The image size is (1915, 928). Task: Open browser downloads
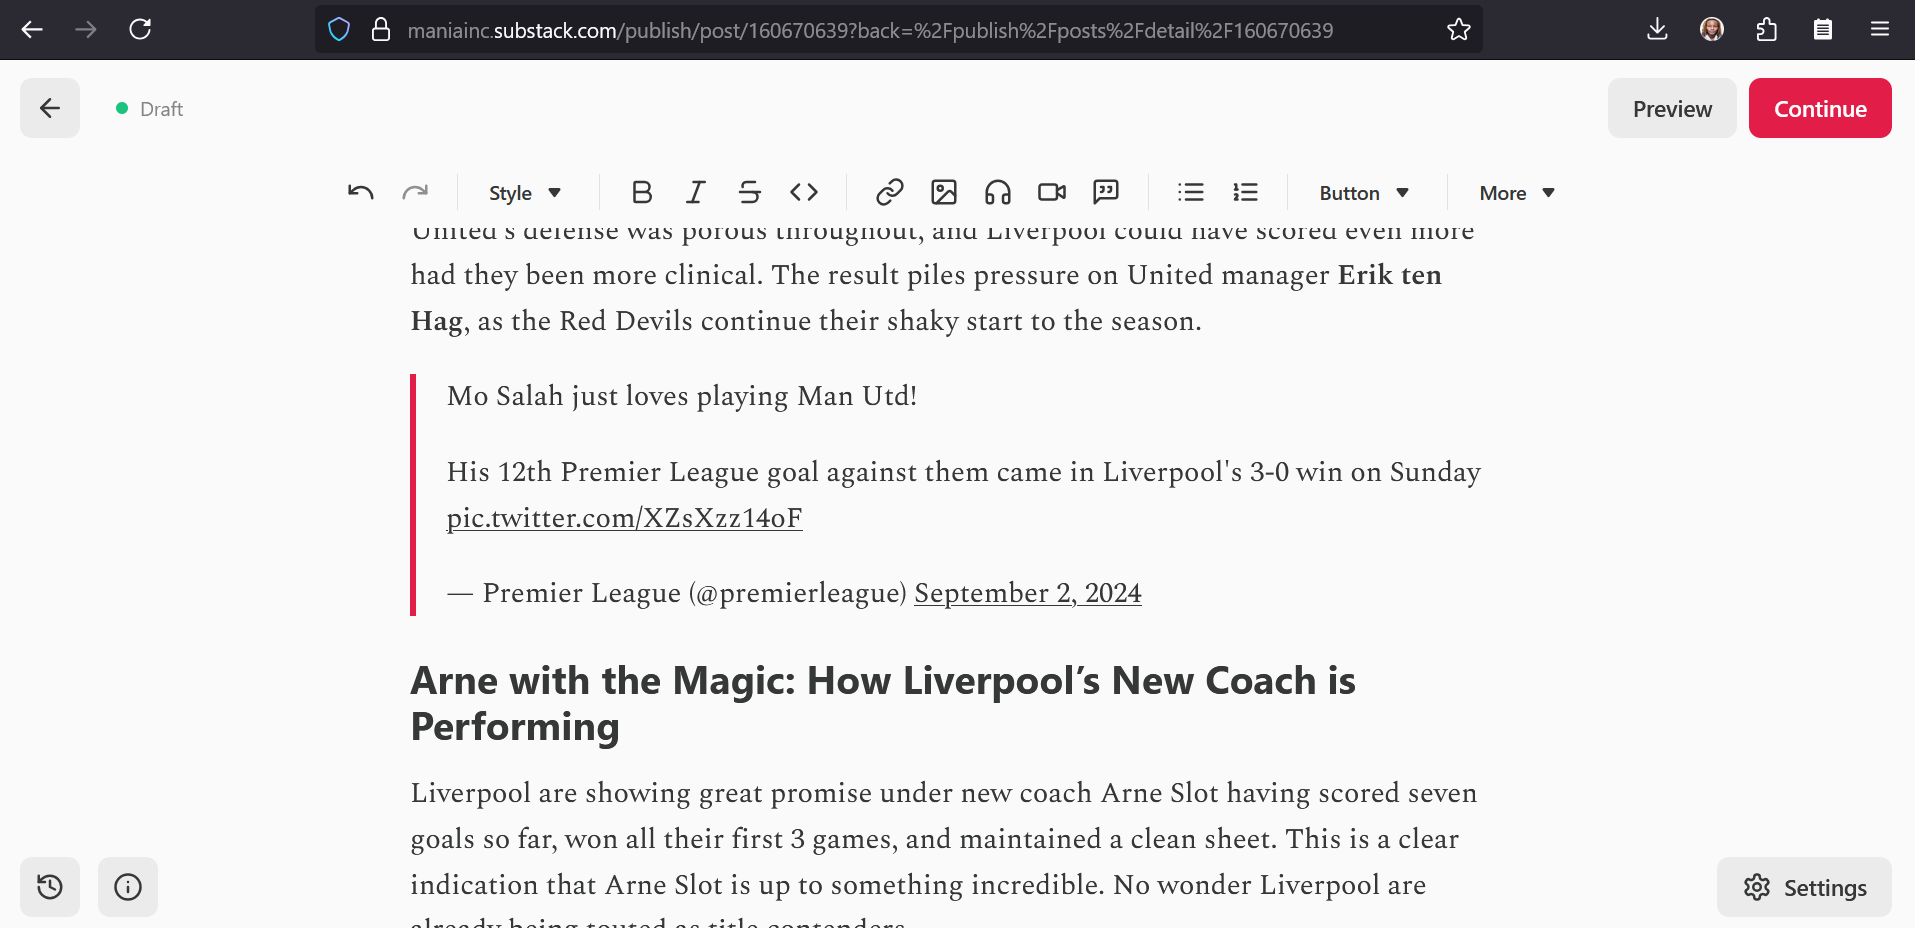pyautogui.click(x=1657, y=29)
